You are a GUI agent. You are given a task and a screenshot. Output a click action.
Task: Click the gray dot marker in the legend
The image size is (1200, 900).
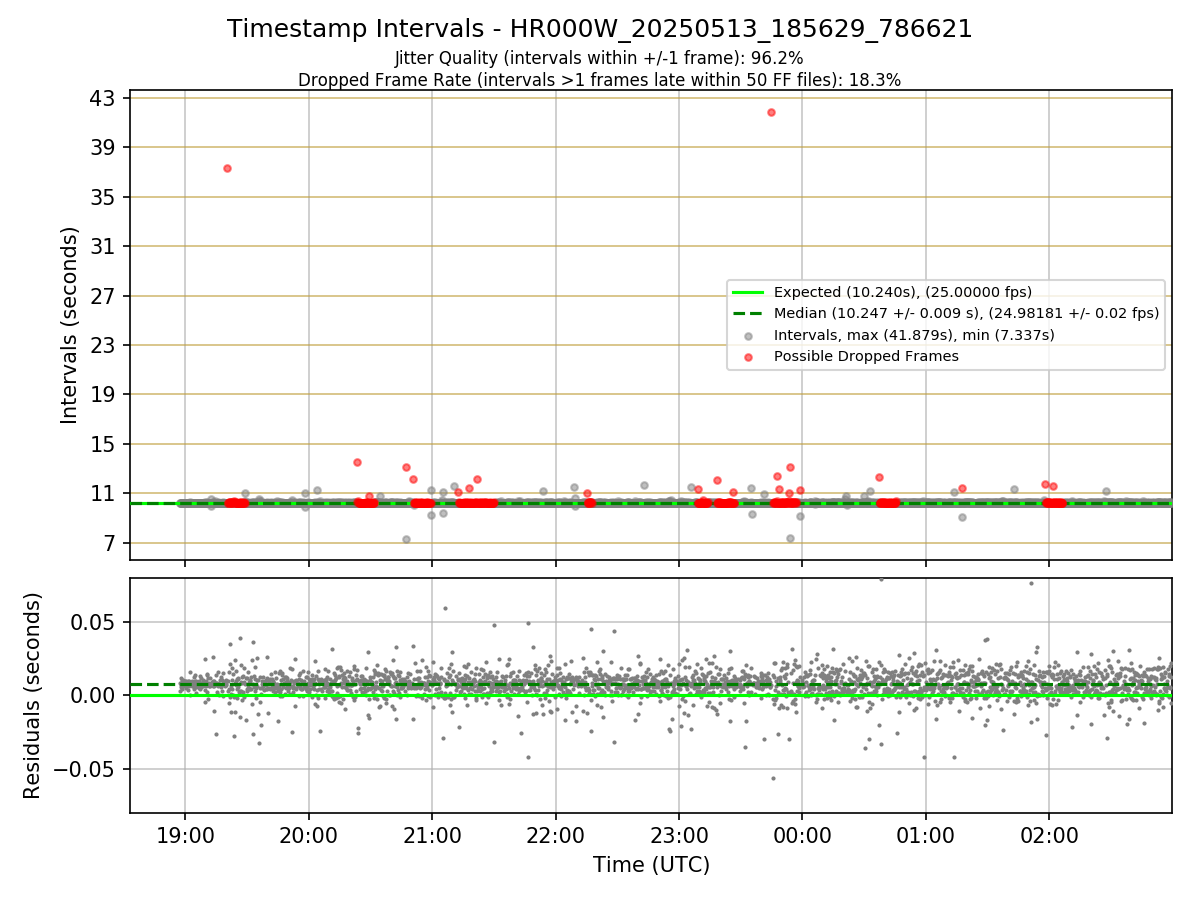click(748, 335)
